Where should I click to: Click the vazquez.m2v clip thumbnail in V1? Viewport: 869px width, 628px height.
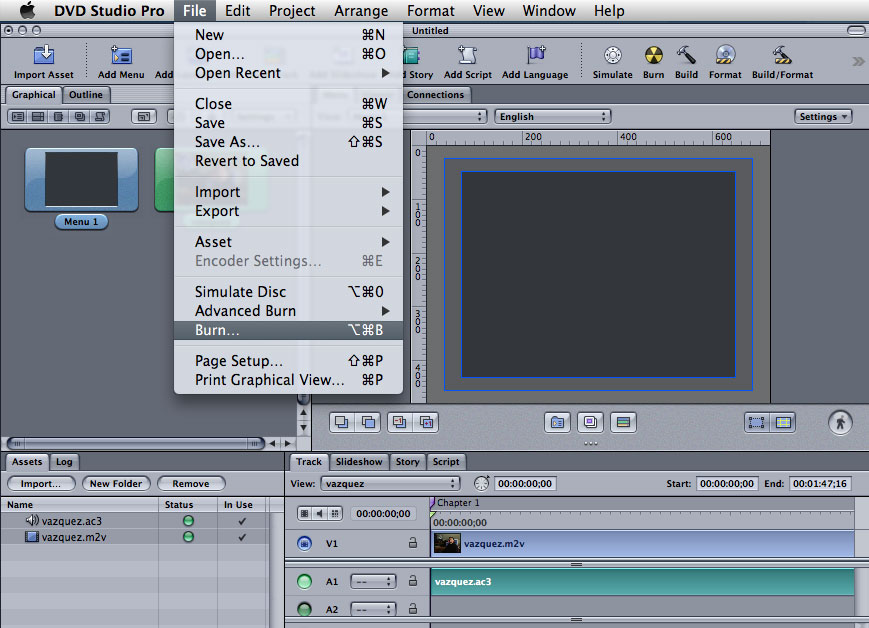pyautogui.click(x=447, y=544)
